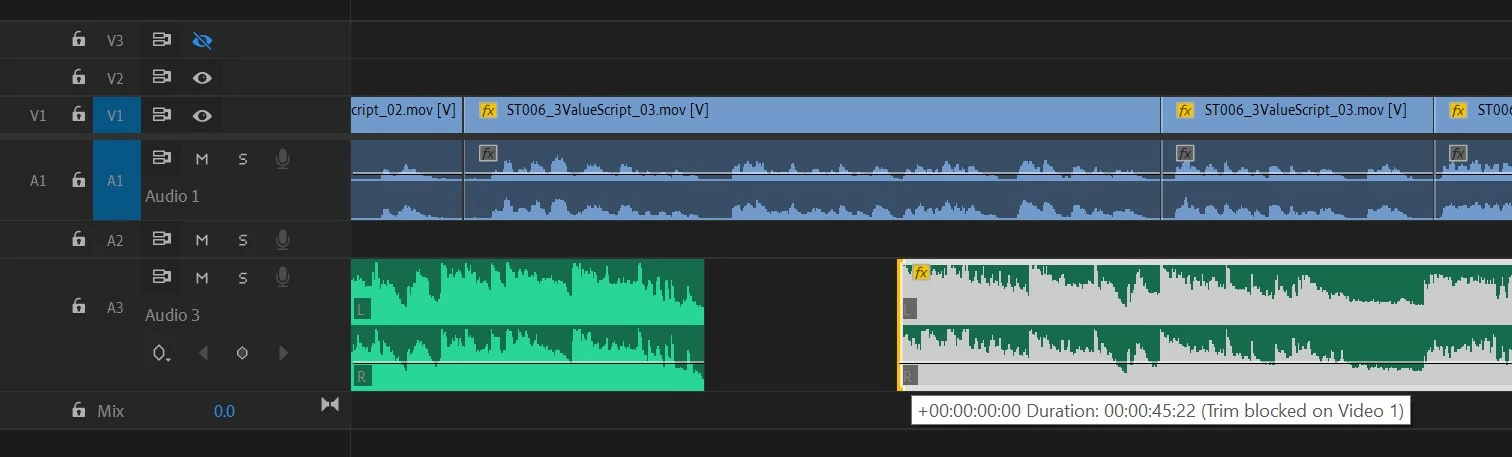Edit the Mix volume value 0.0

coord(224,411)
